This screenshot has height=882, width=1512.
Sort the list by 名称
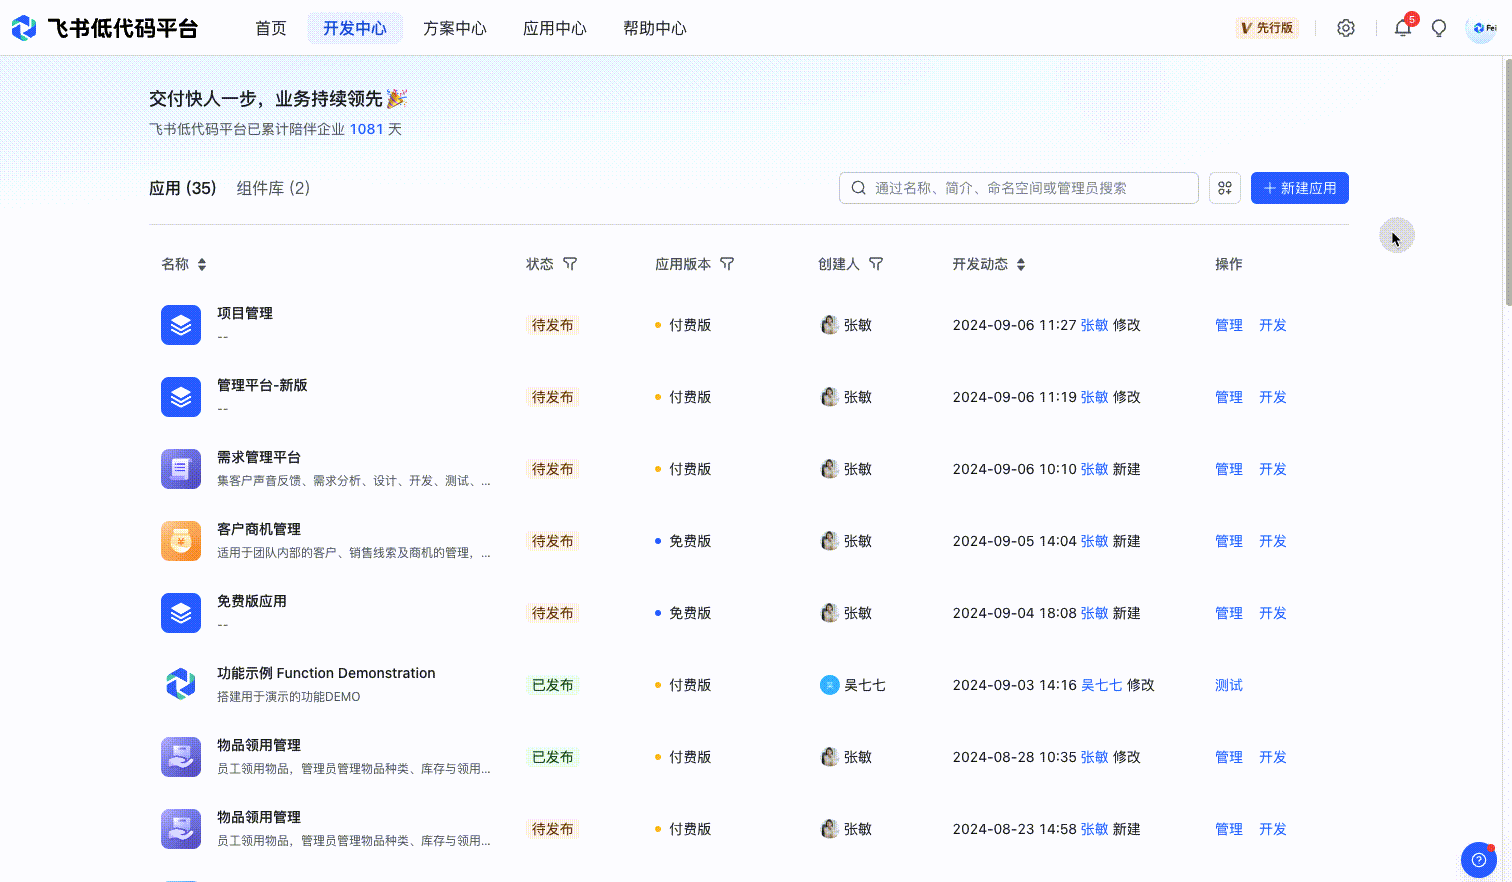(202, 264)
